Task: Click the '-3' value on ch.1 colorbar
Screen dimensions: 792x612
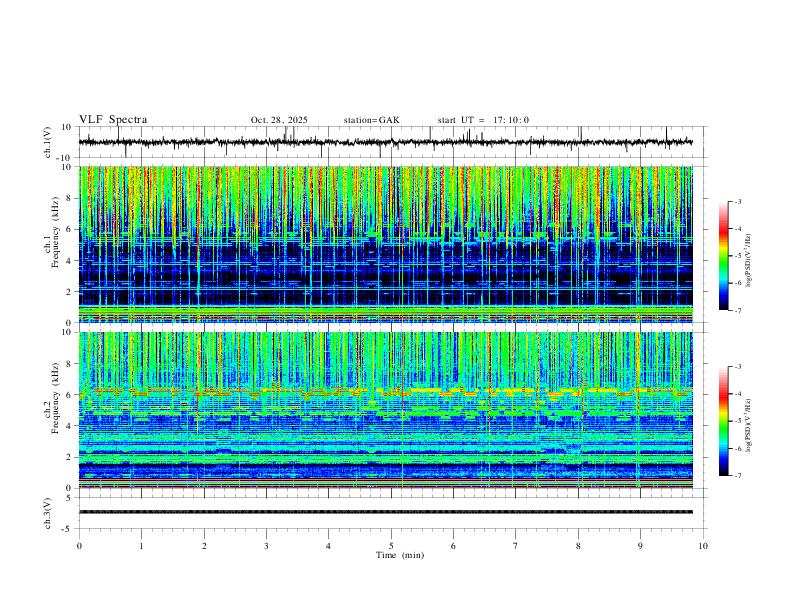Action: click(x=737, y=201)
